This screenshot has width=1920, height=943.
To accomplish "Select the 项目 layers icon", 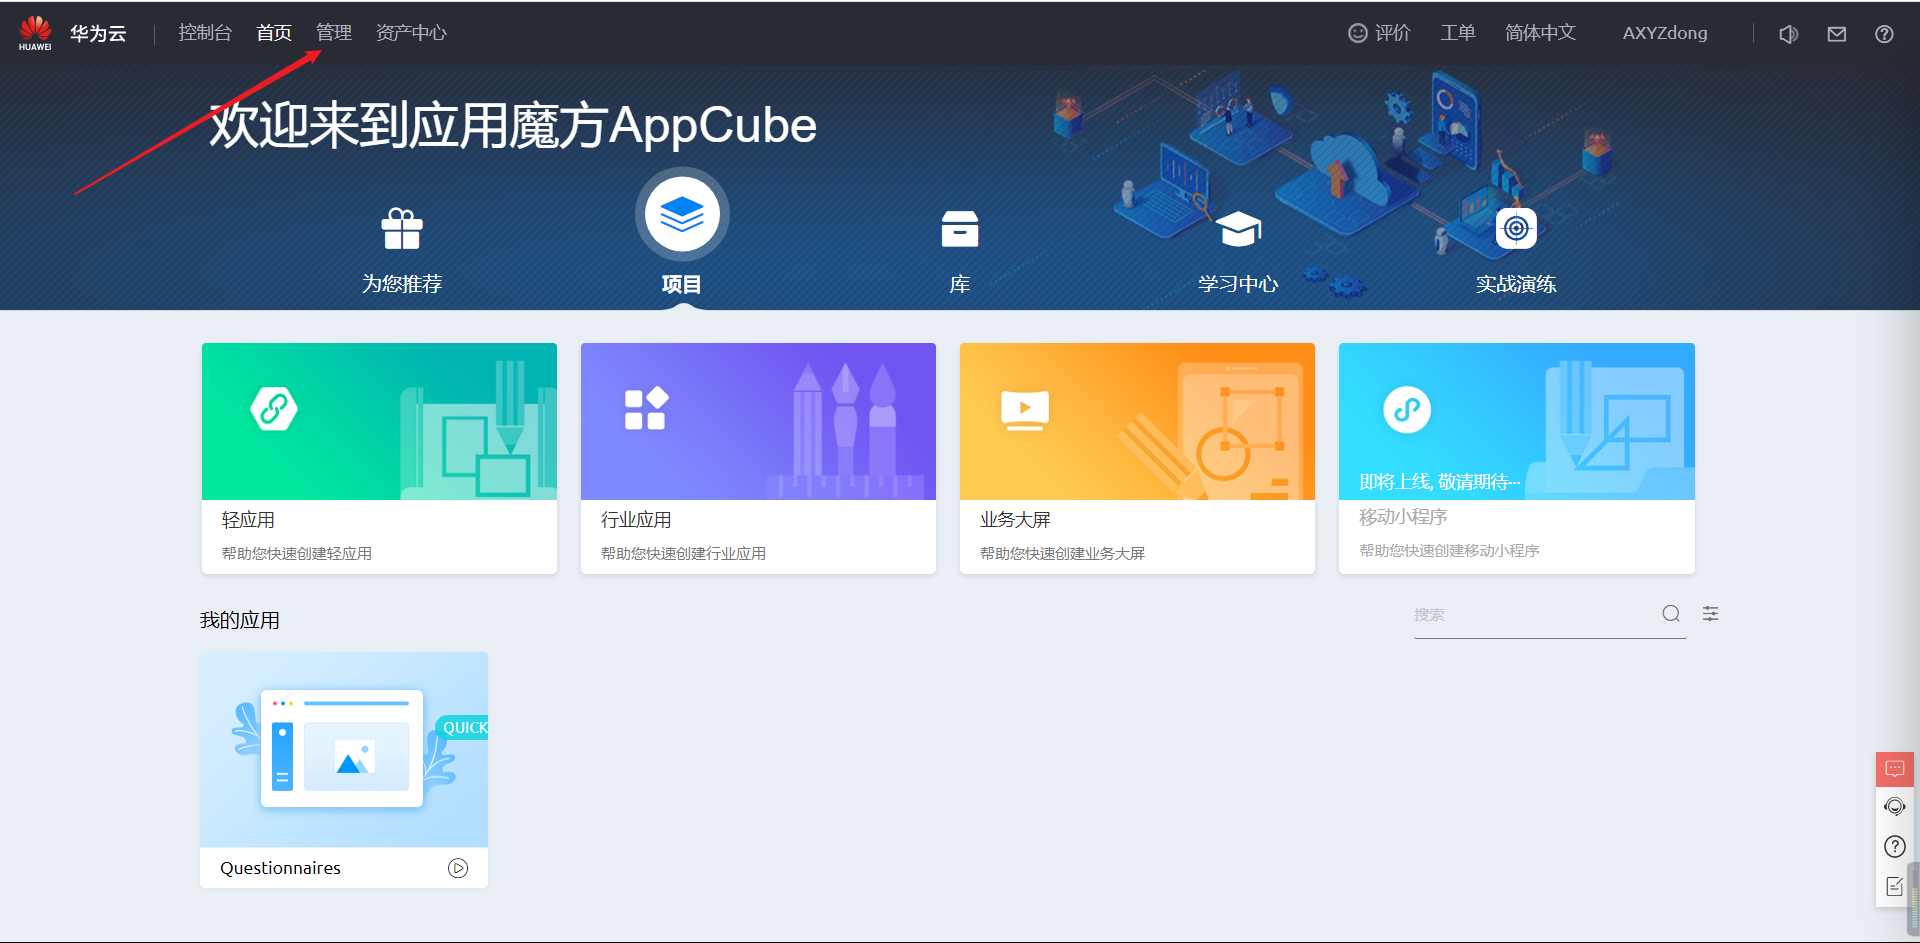I will (x=682, y=214).
